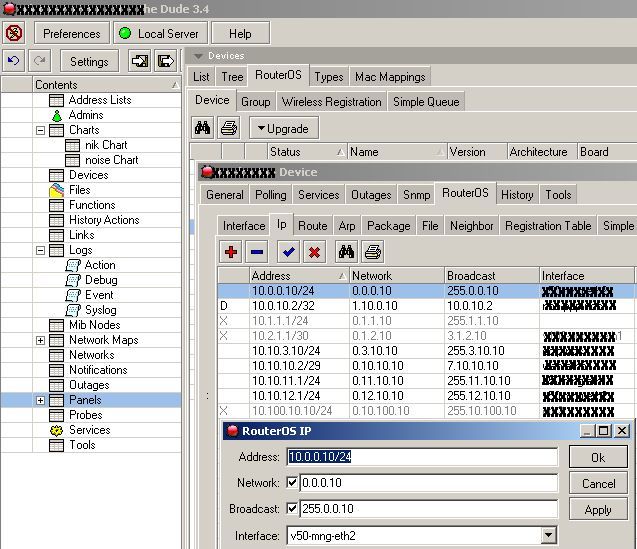The height and width of the screenshot is (549, 637).
Task: Open Files in Contents tree
Action: tap(80, 190)
